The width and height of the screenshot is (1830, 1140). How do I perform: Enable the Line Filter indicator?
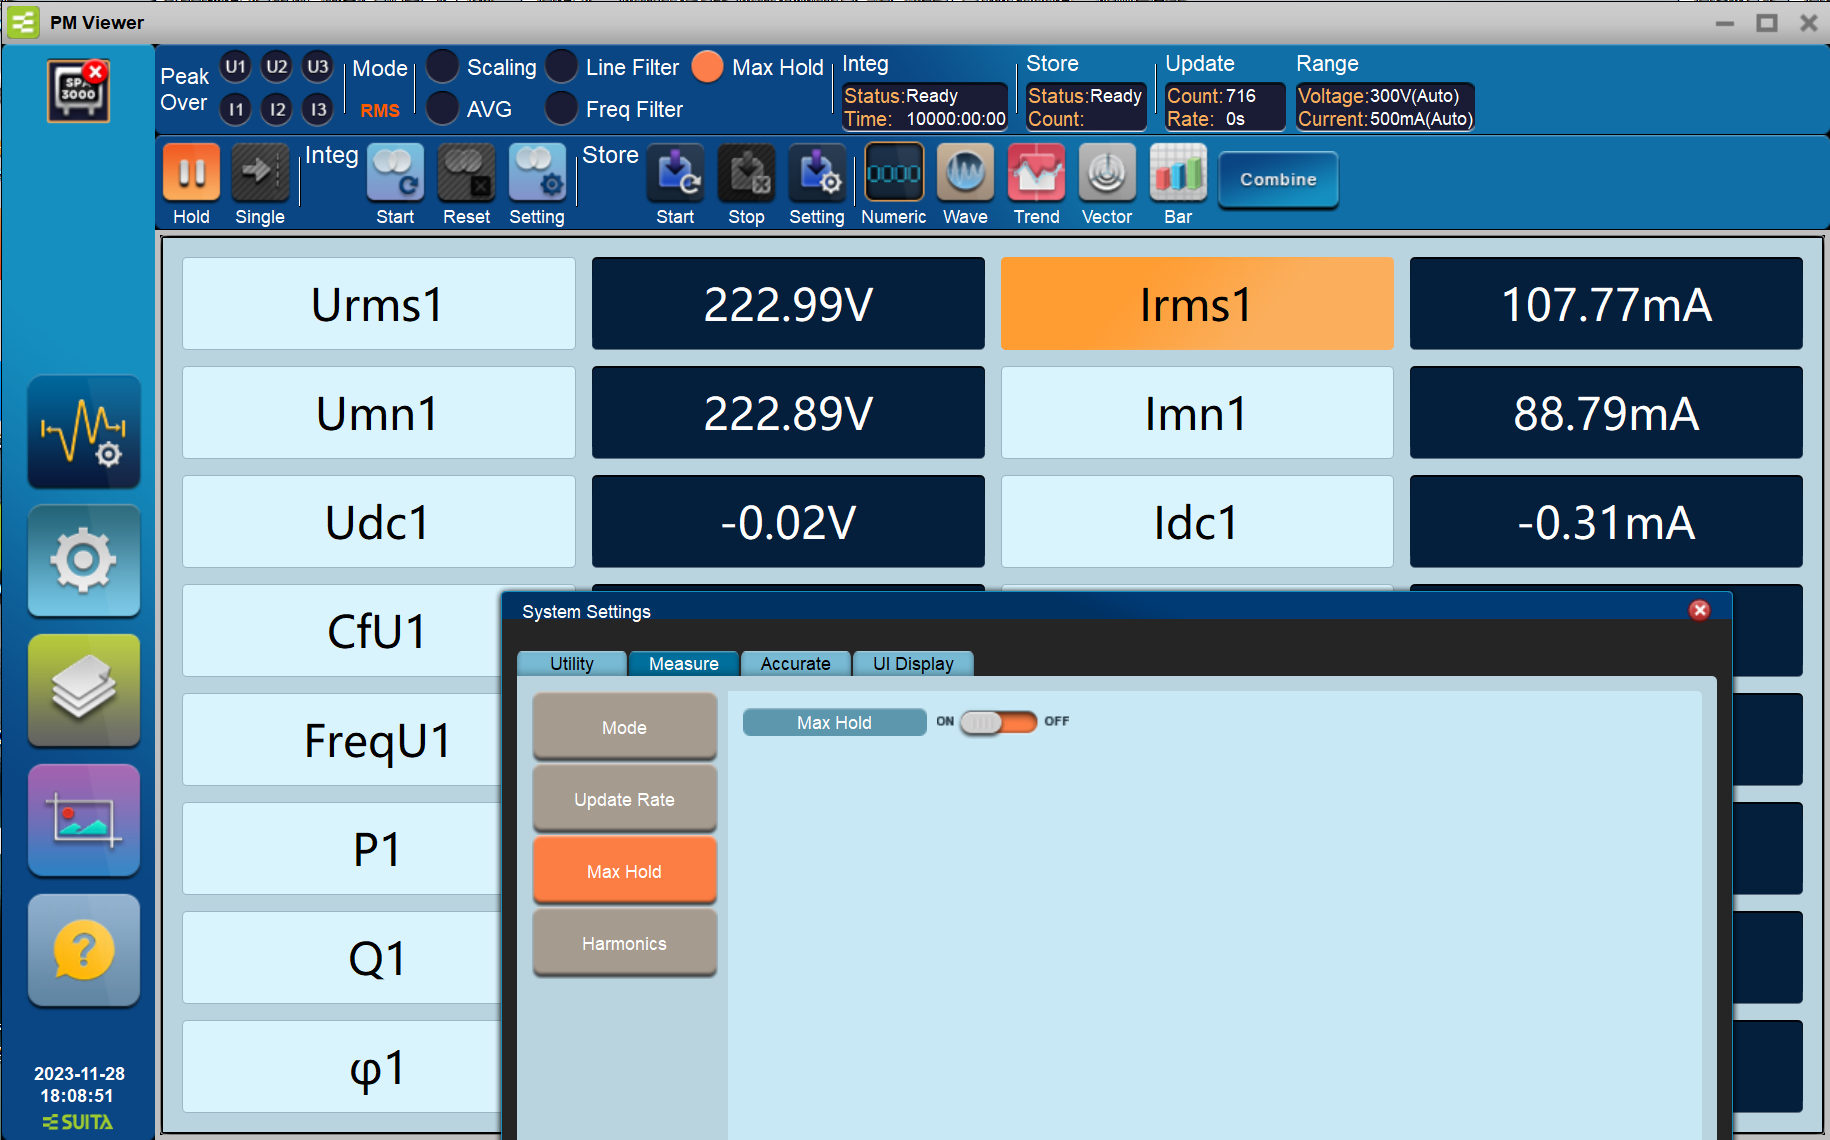[x=561, y=67]
